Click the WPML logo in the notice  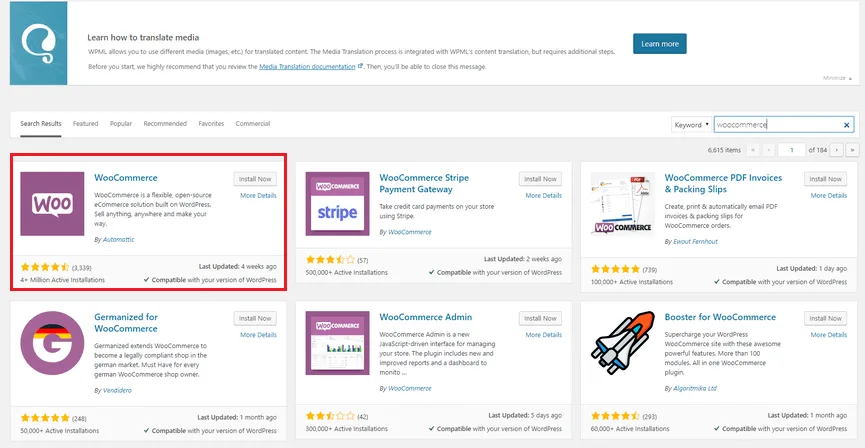click(x=38, y=43)
